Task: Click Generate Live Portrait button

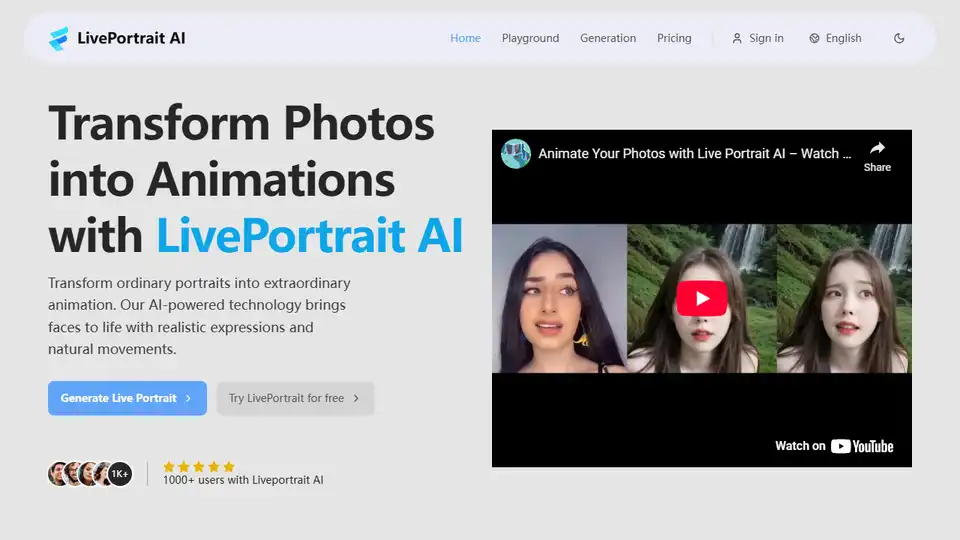Action: click(x=127, y=398)
